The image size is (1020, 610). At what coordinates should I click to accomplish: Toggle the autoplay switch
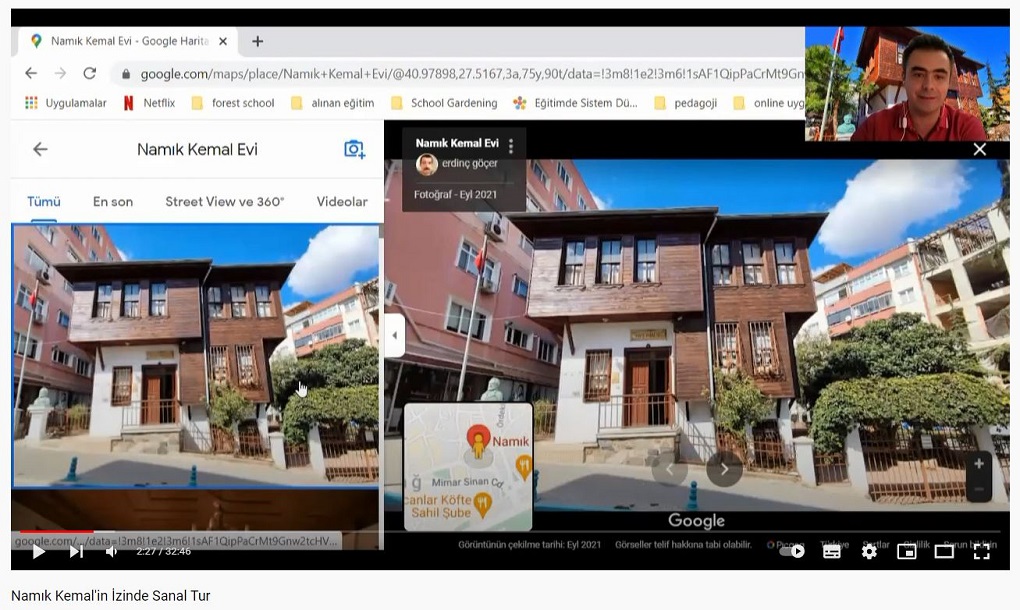click(x=792, y=551)
